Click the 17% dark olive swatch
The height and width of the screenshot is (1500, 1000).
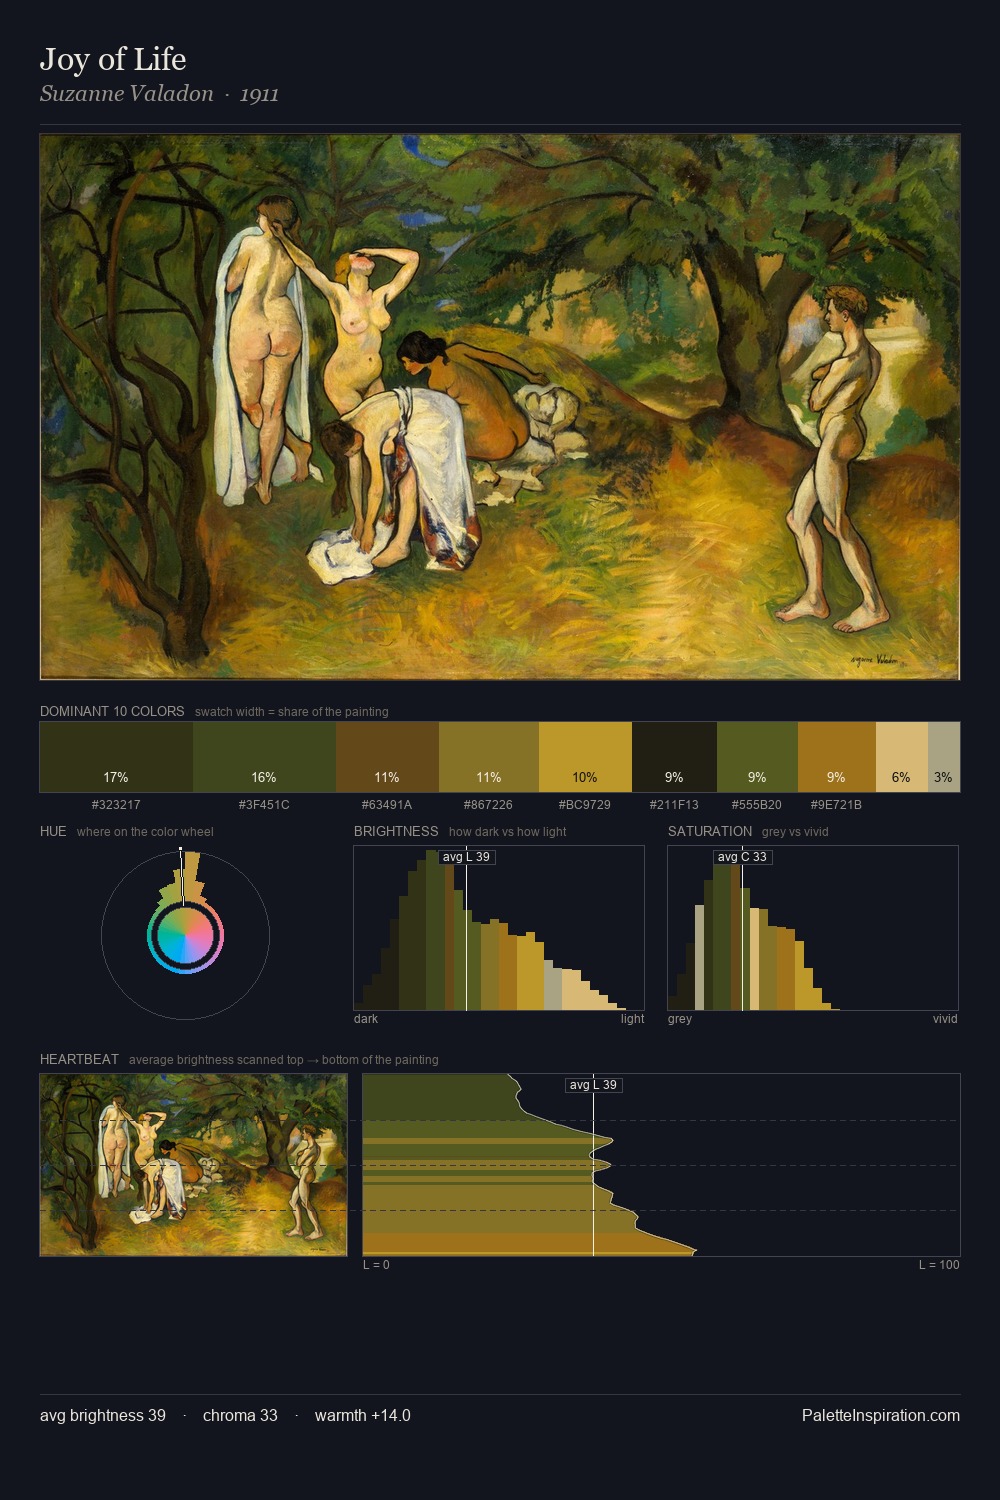pos(116,757)
